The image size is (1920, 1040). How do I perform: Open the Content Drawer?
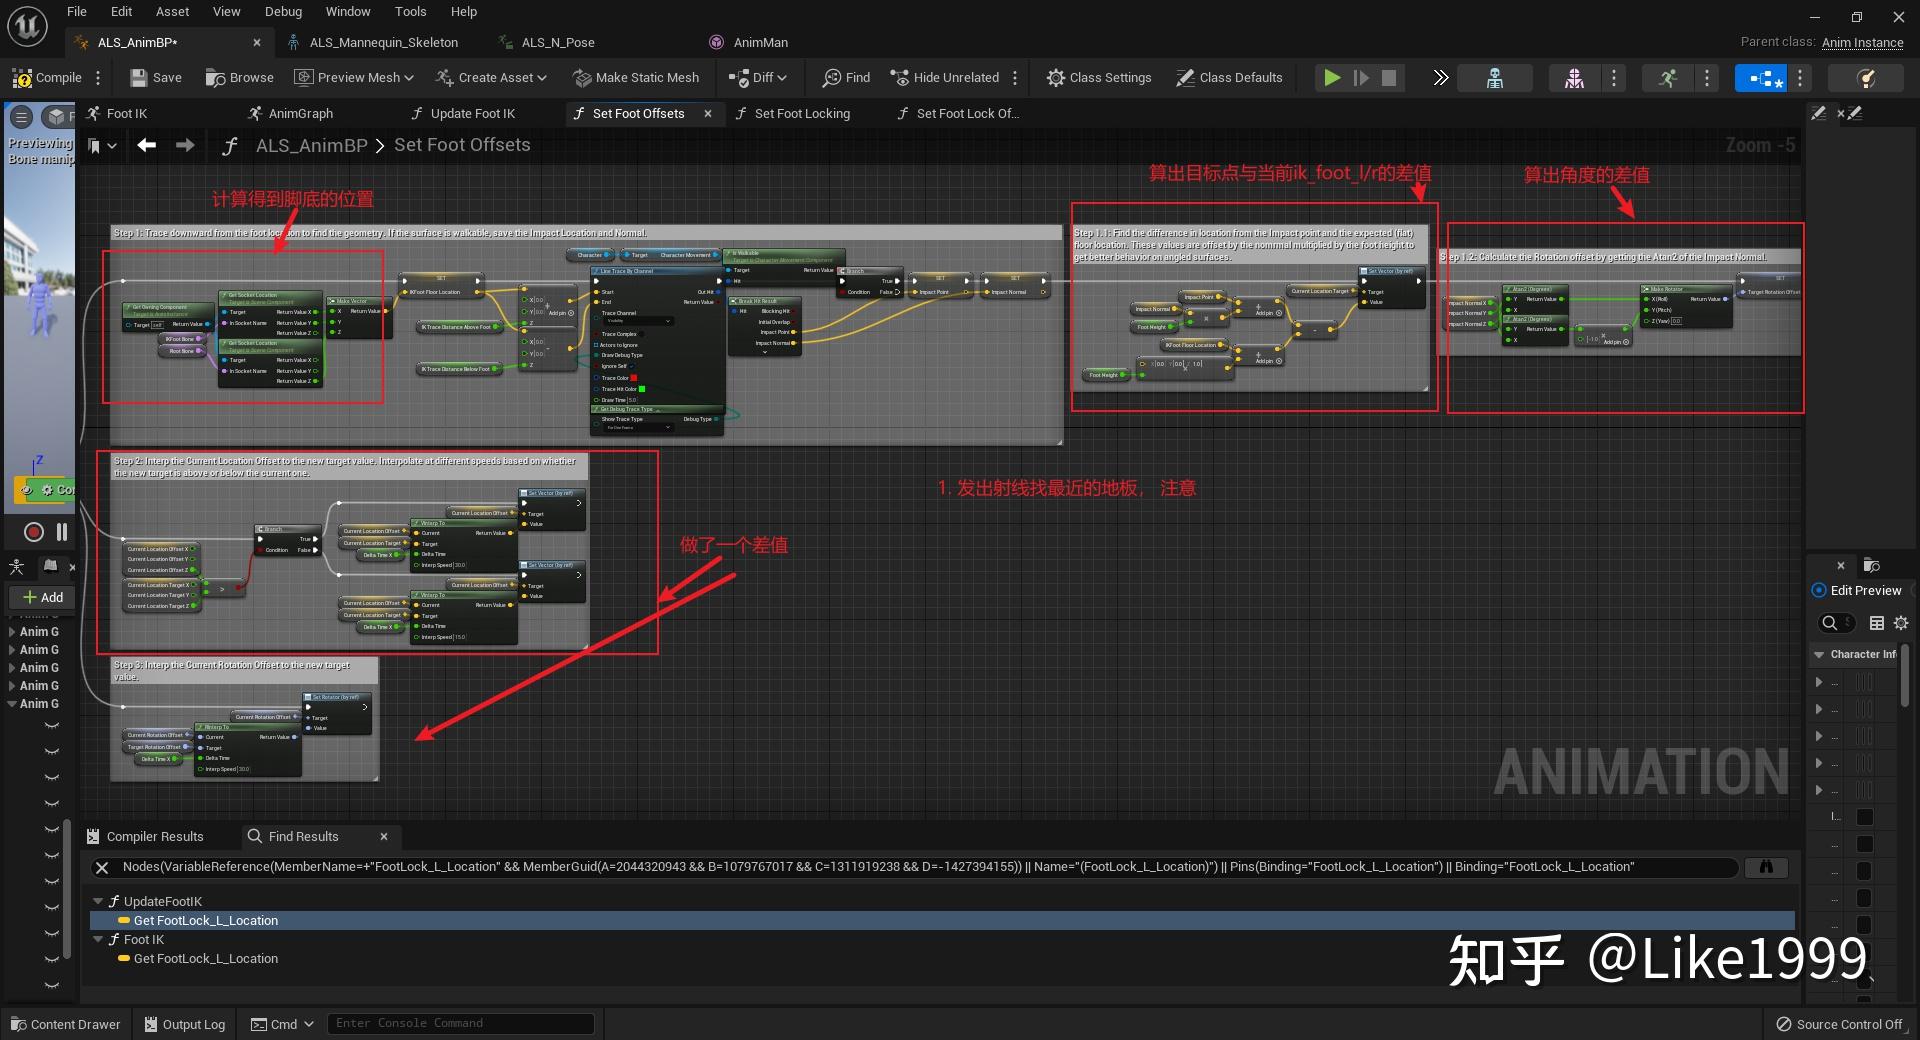click(x=66, y=1024)
